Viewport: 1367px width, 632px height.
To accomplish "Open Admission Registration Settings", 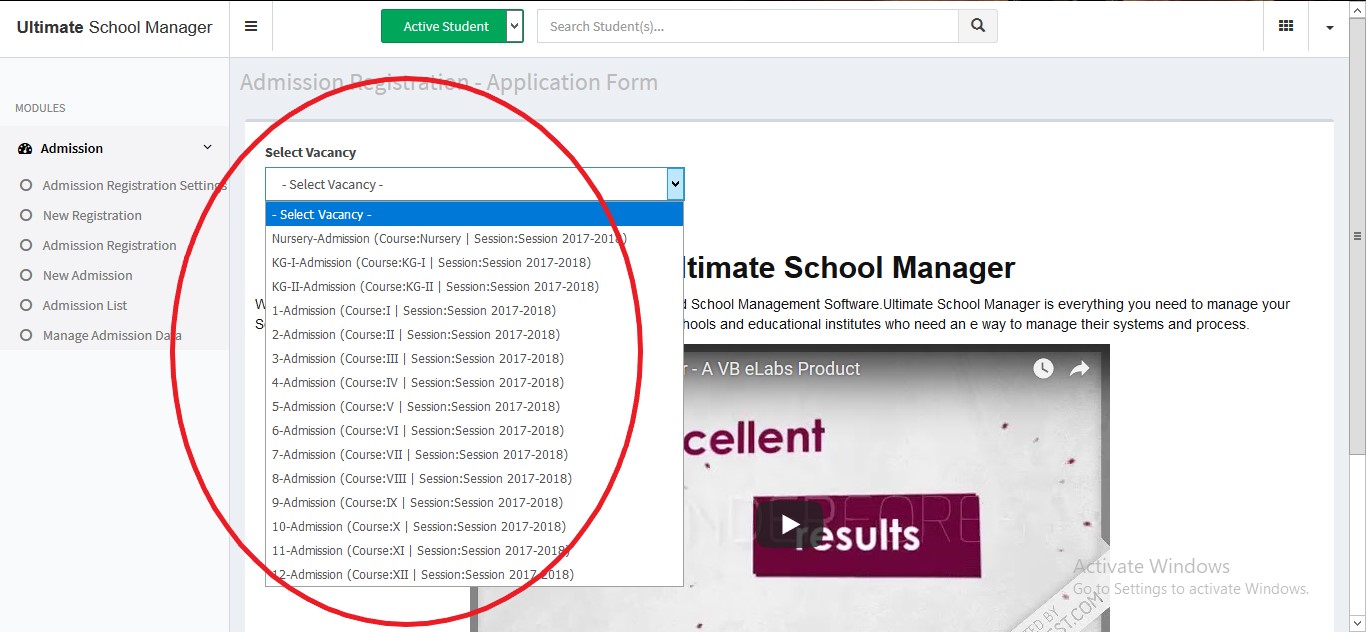I will click(135, 185).
